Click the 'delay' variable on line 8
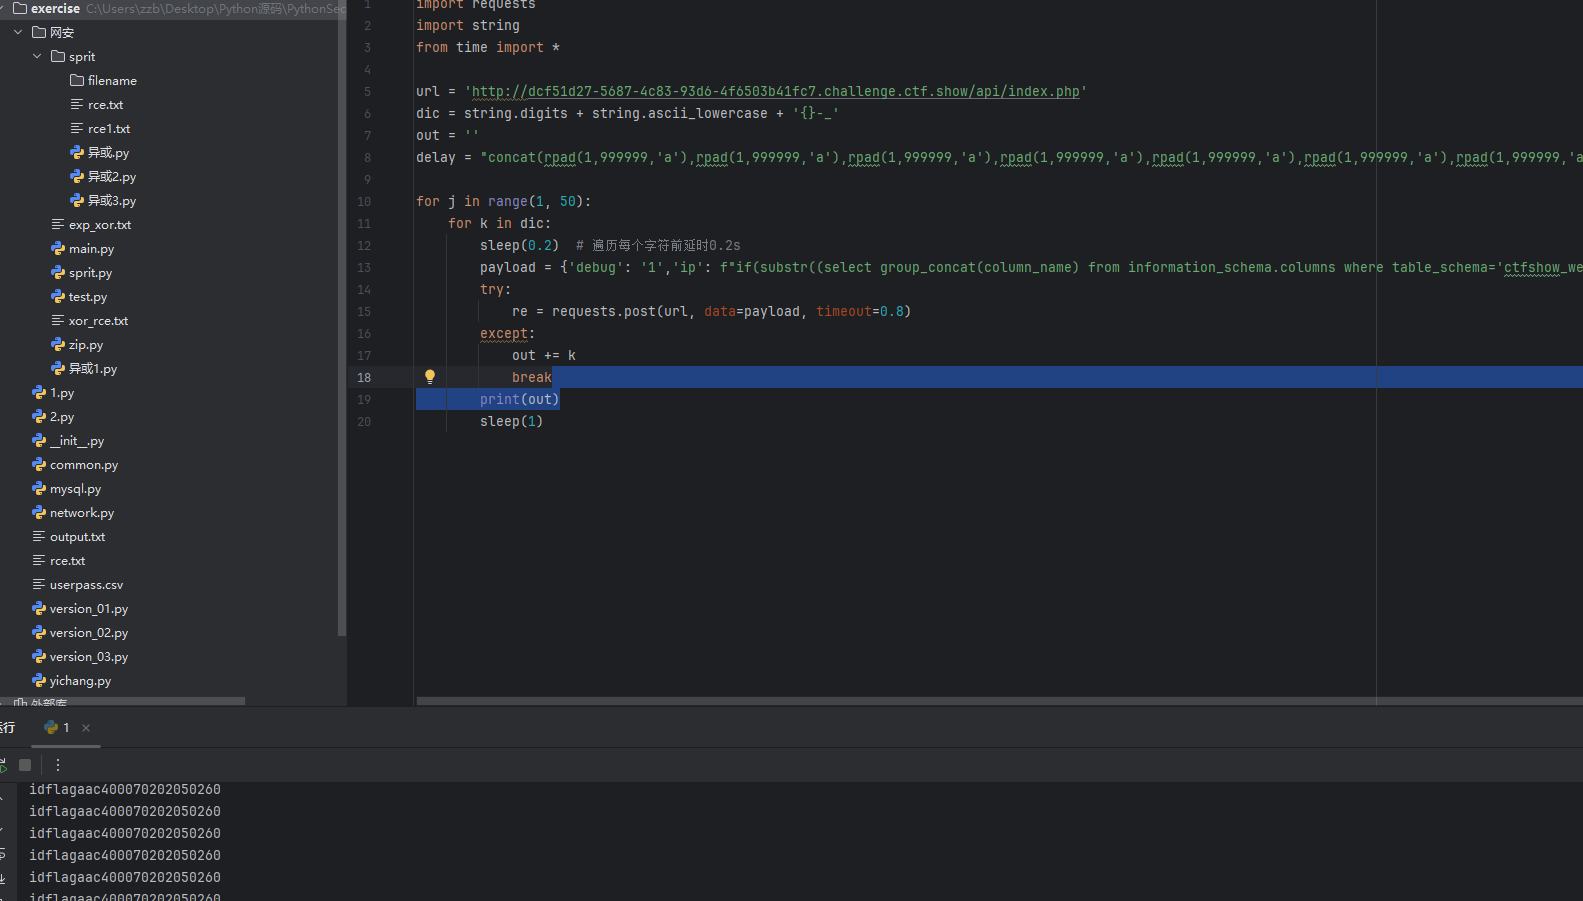Viewport: 1583px width, 901px height. 436,157
